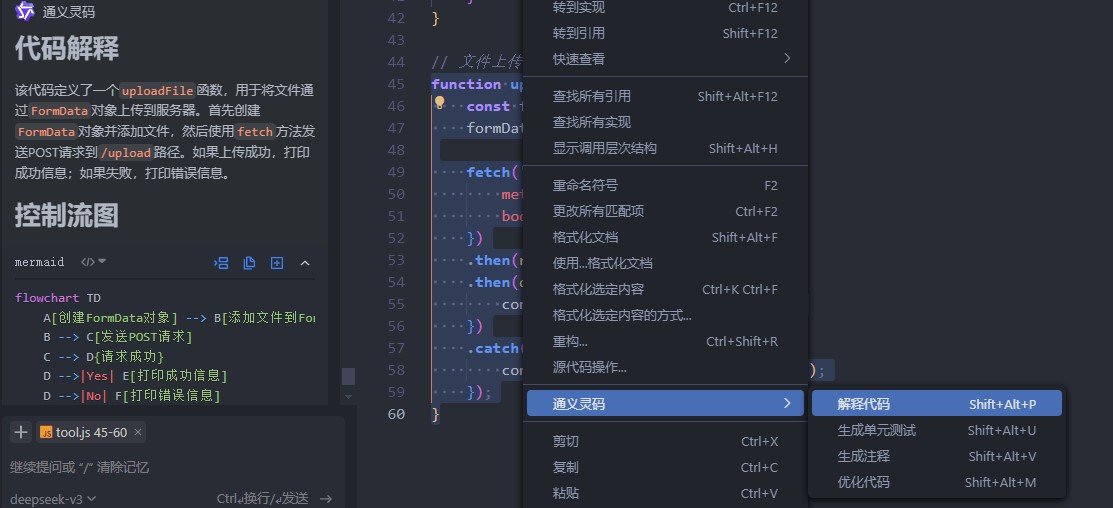Image resolution: width=1113 pixels, height=508 pixels.
Task: Add context with the plus button
Action: (21, 432)
